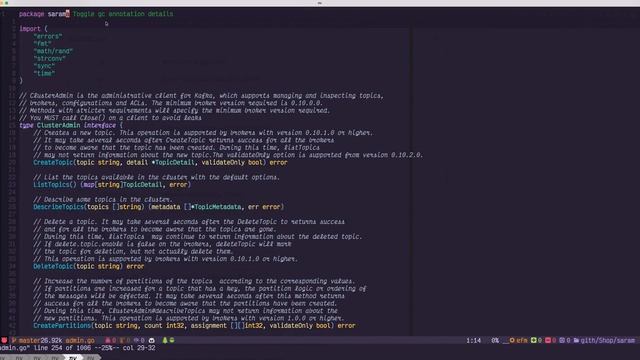This screenshot has height=360, width=640.
Task: Place cursor on the import keyword
Action: click(30, 29)
